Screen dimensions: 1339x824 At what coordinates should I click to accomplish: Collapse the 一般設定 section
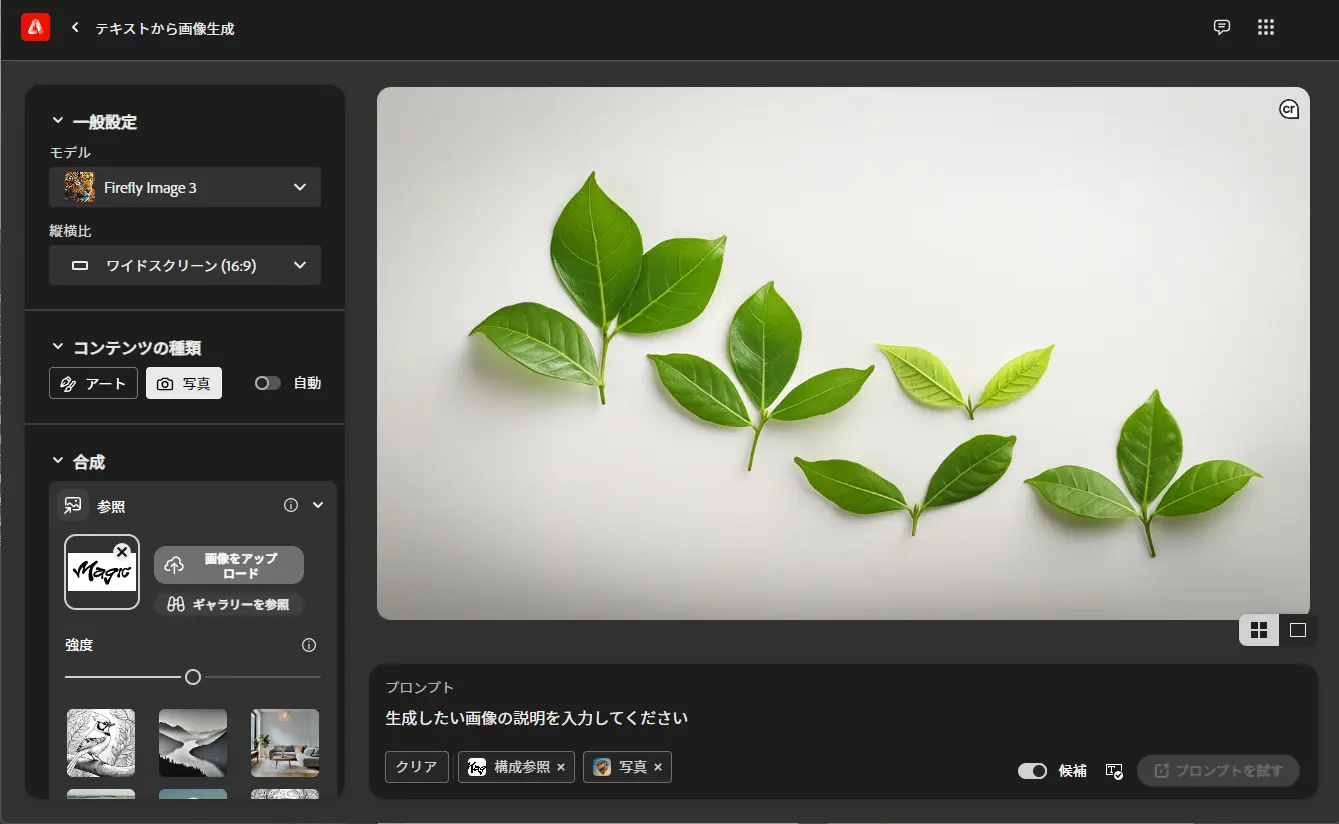[57, 122]
